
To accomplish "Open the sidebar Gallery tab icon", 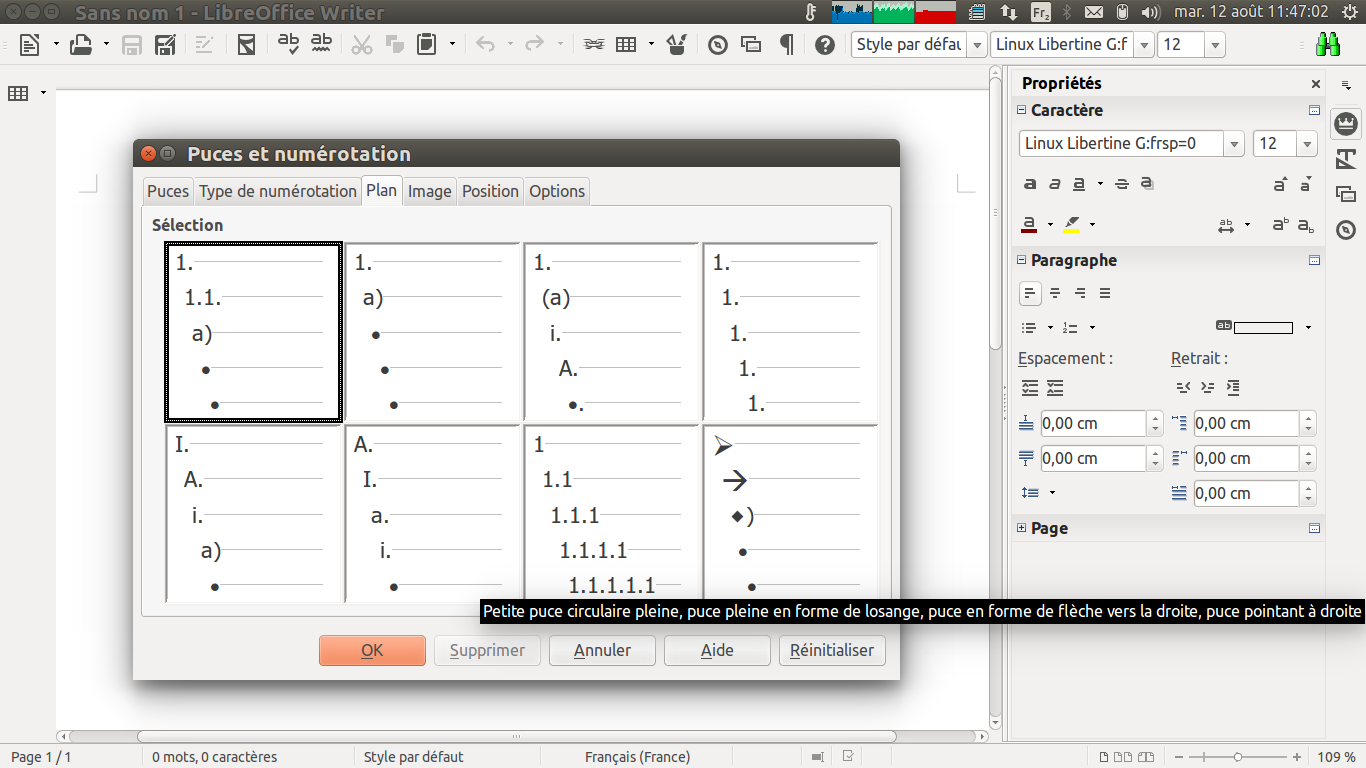I will (1346, 194).
